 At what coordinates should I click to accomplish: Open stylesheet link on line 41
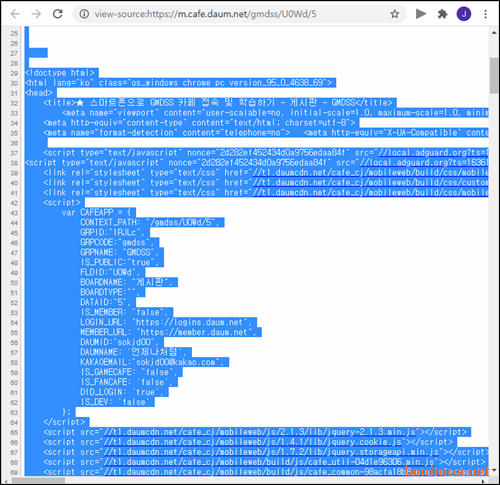pyautogui.click(x=370, y=193)
